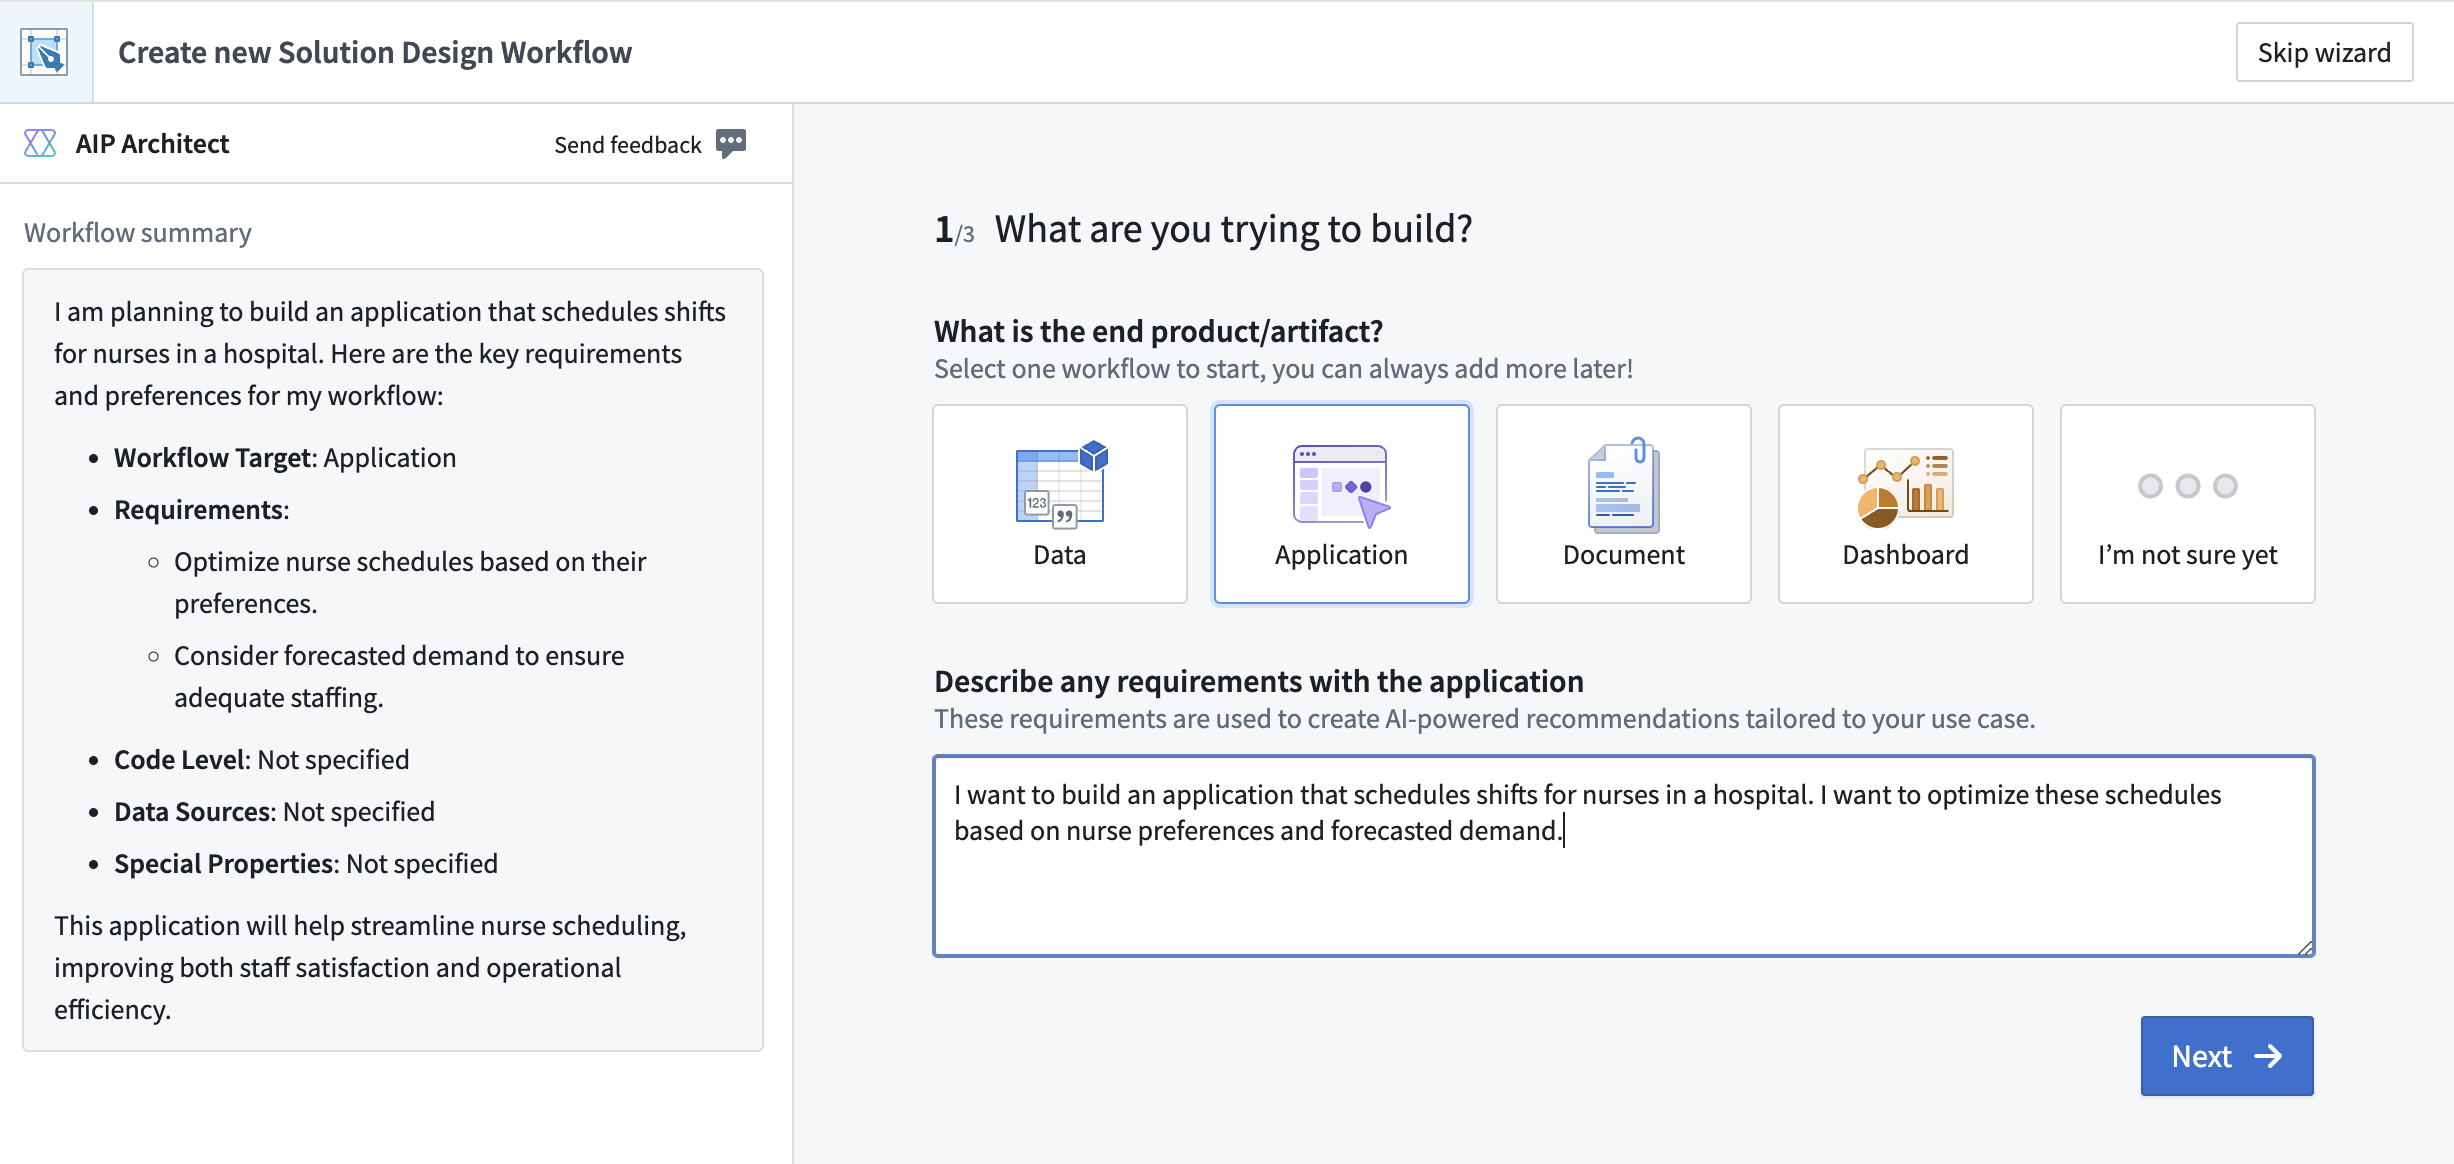Click the Workflow summary heading

[x=138, y=233]
